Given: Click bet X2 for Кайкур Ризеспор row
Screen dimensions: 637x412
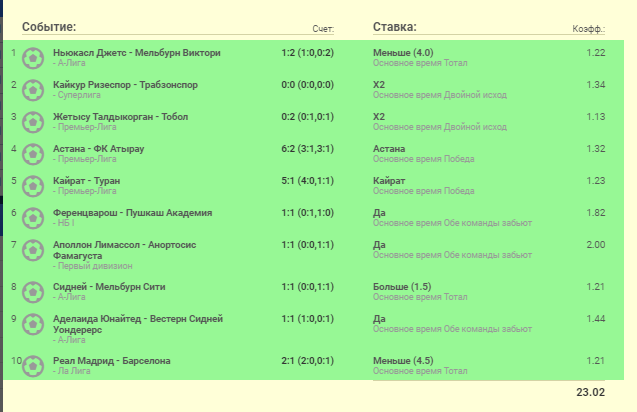Looking at the screenshot, I should pos(379,85).
